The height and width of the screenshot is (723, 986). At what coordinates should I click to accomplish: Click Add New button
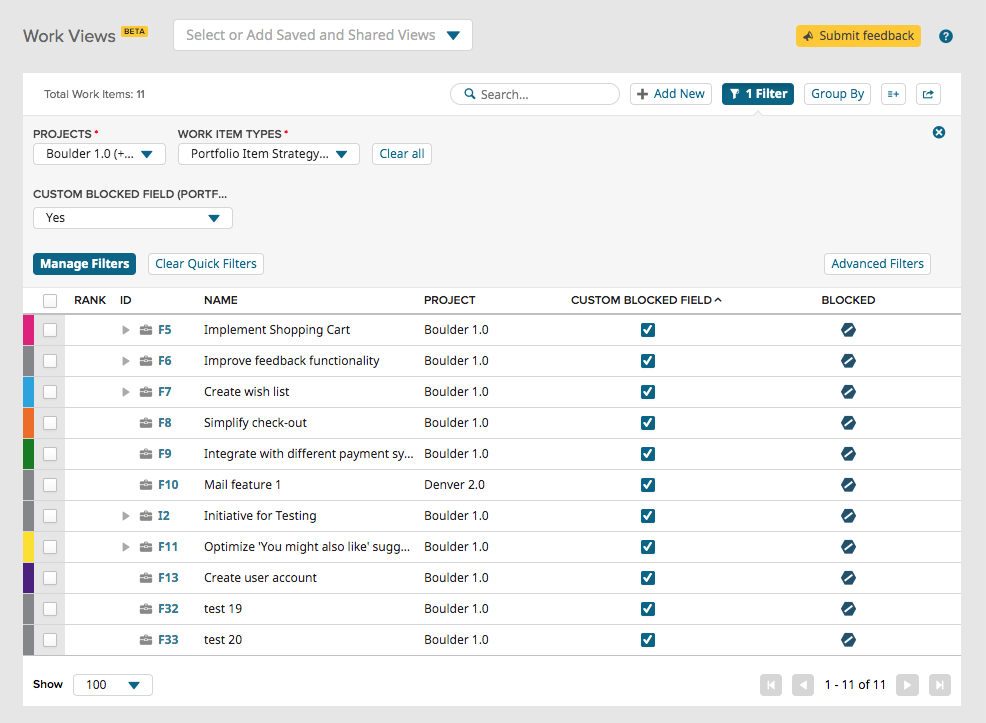[x=670, y=94]
